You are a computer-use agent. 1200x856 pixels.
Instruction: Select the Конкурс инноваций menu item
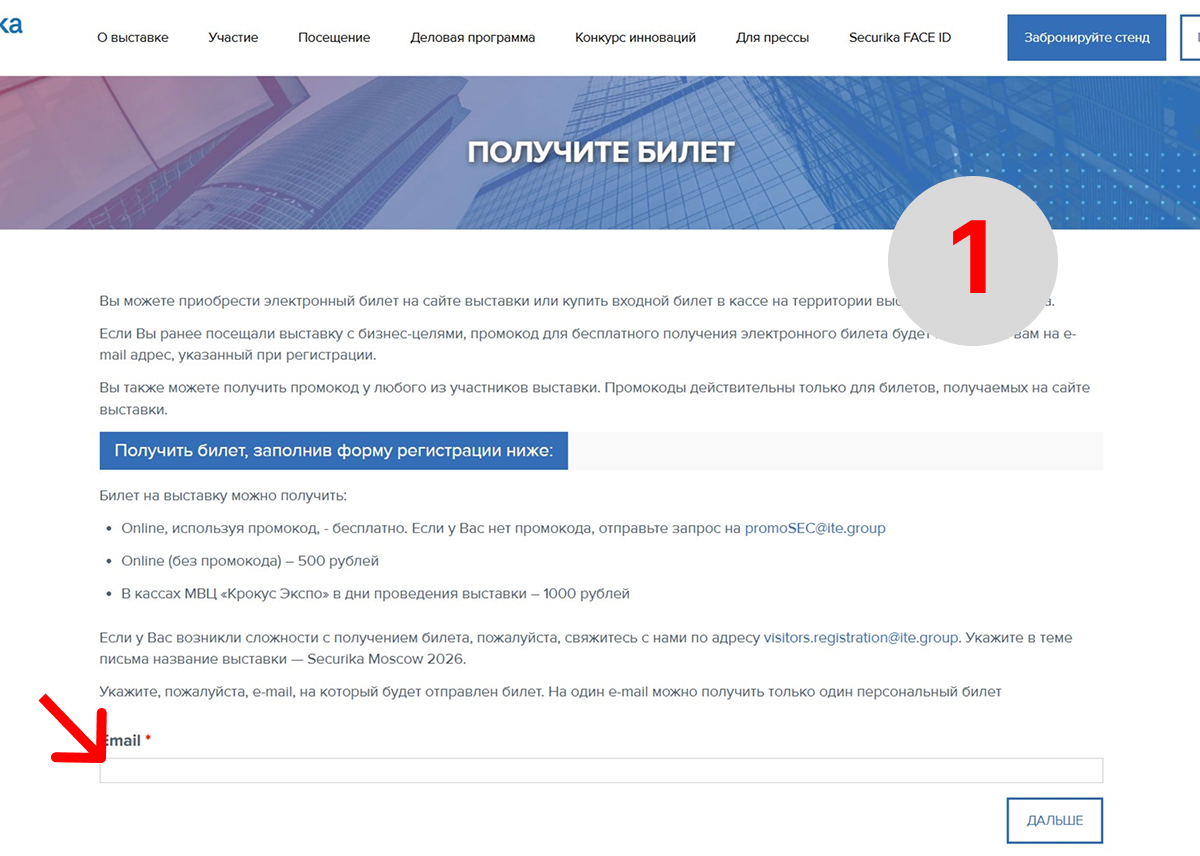coord(635,38)
